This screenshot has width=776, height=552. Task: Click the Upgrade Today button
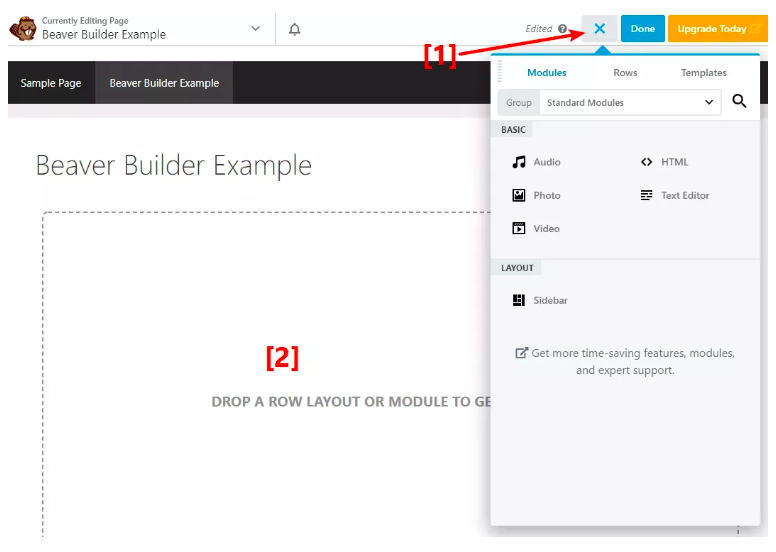717,29
